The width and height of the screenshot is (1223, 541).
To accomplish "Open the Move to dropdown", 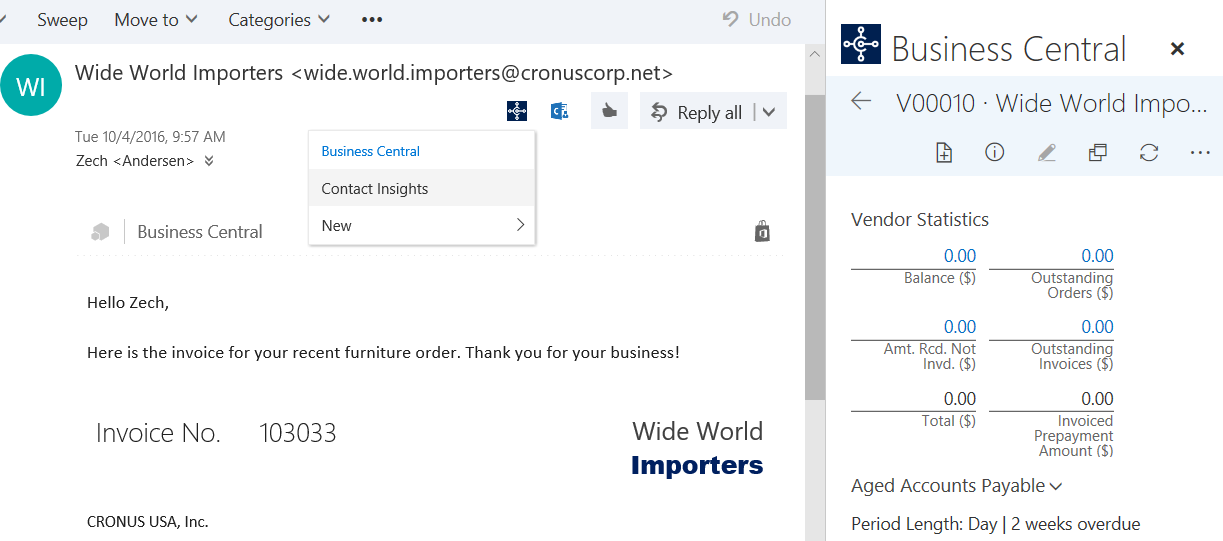I will point(156,20).
